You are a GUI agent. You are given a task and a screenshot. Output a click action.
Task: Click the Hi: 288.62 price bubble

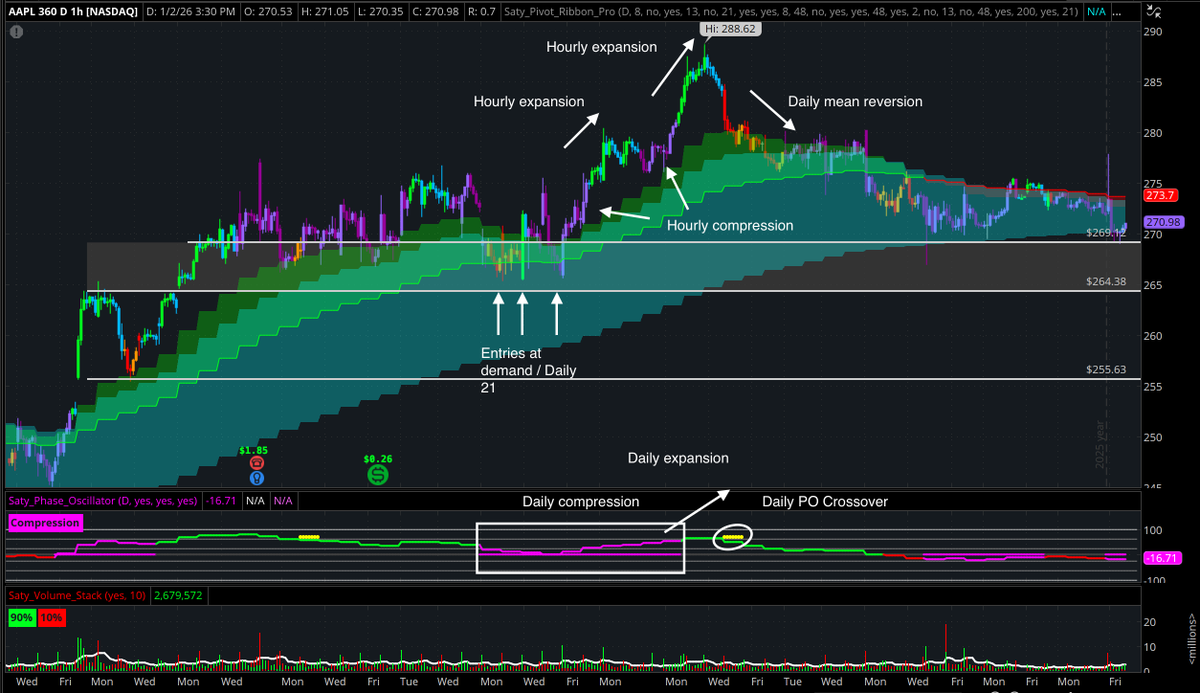point(730,30)
